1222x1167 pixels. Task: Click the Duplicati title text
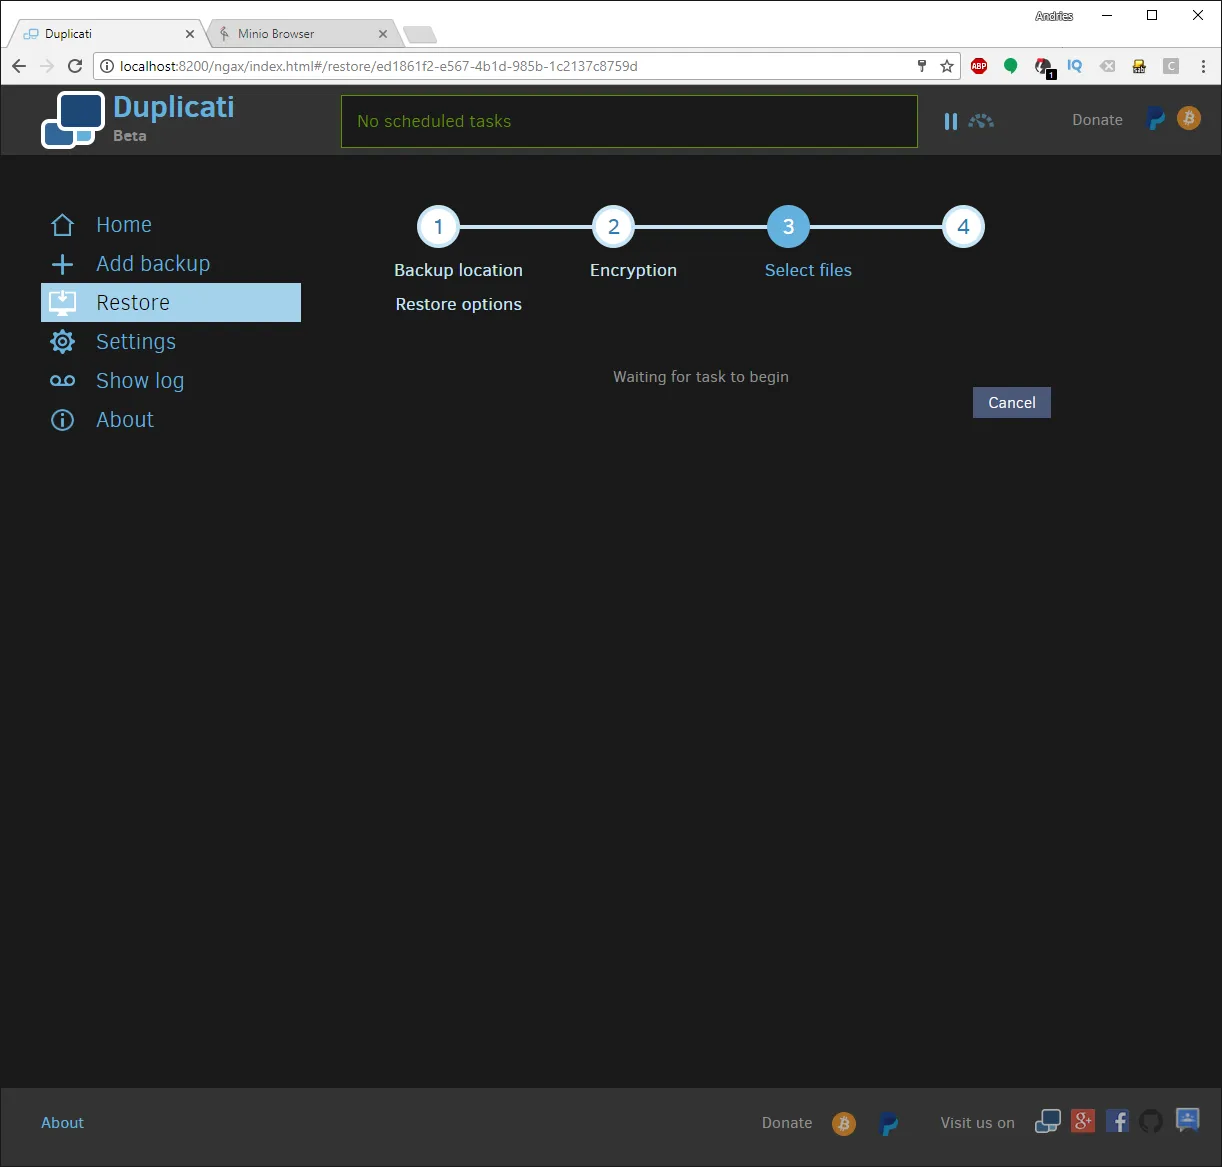tap(174, 107)
